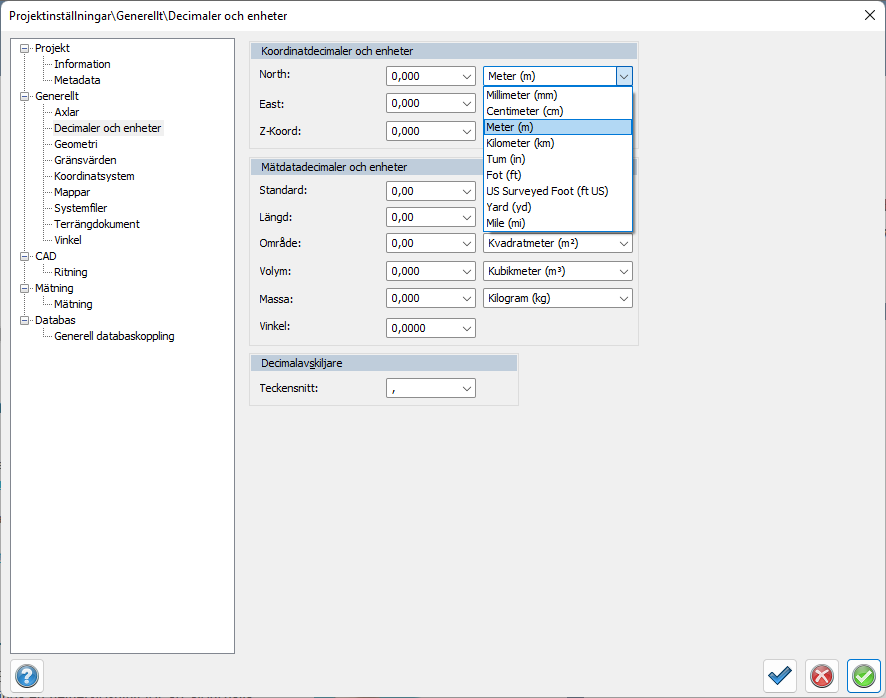Open Koordinatsystem settings in the tree
Image resolution: width=886 pixels, height=698 pixels.
(94, 176)
